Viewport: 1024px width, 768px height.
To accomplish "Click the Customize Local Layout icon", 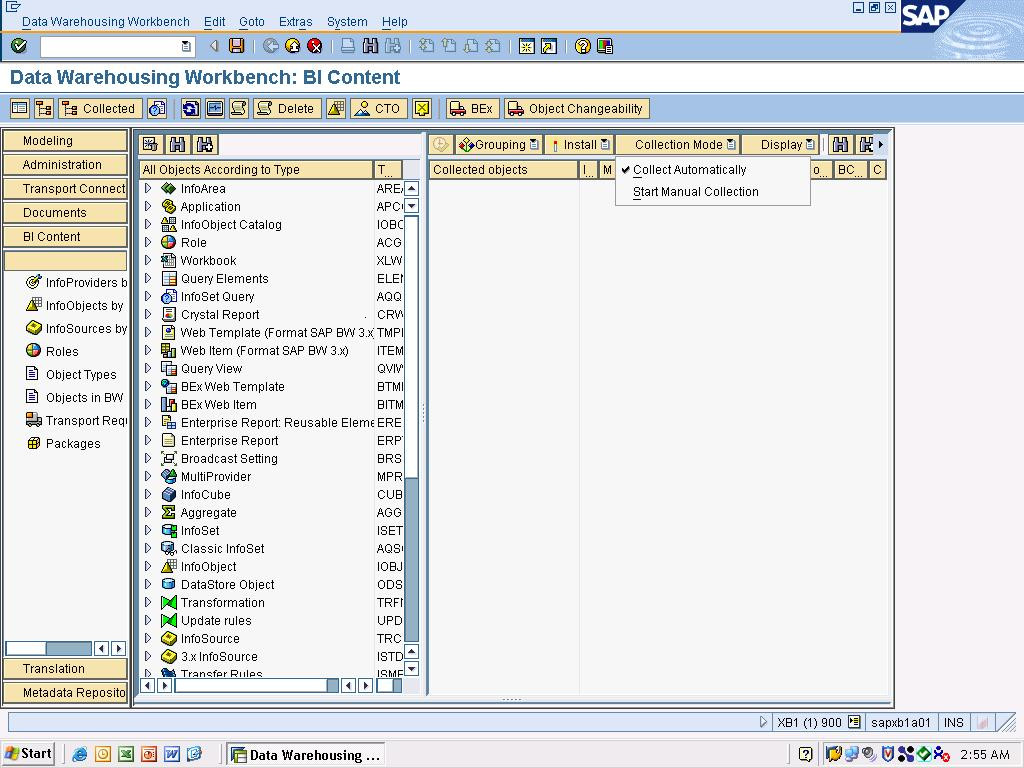I will (x=605, y=46).
